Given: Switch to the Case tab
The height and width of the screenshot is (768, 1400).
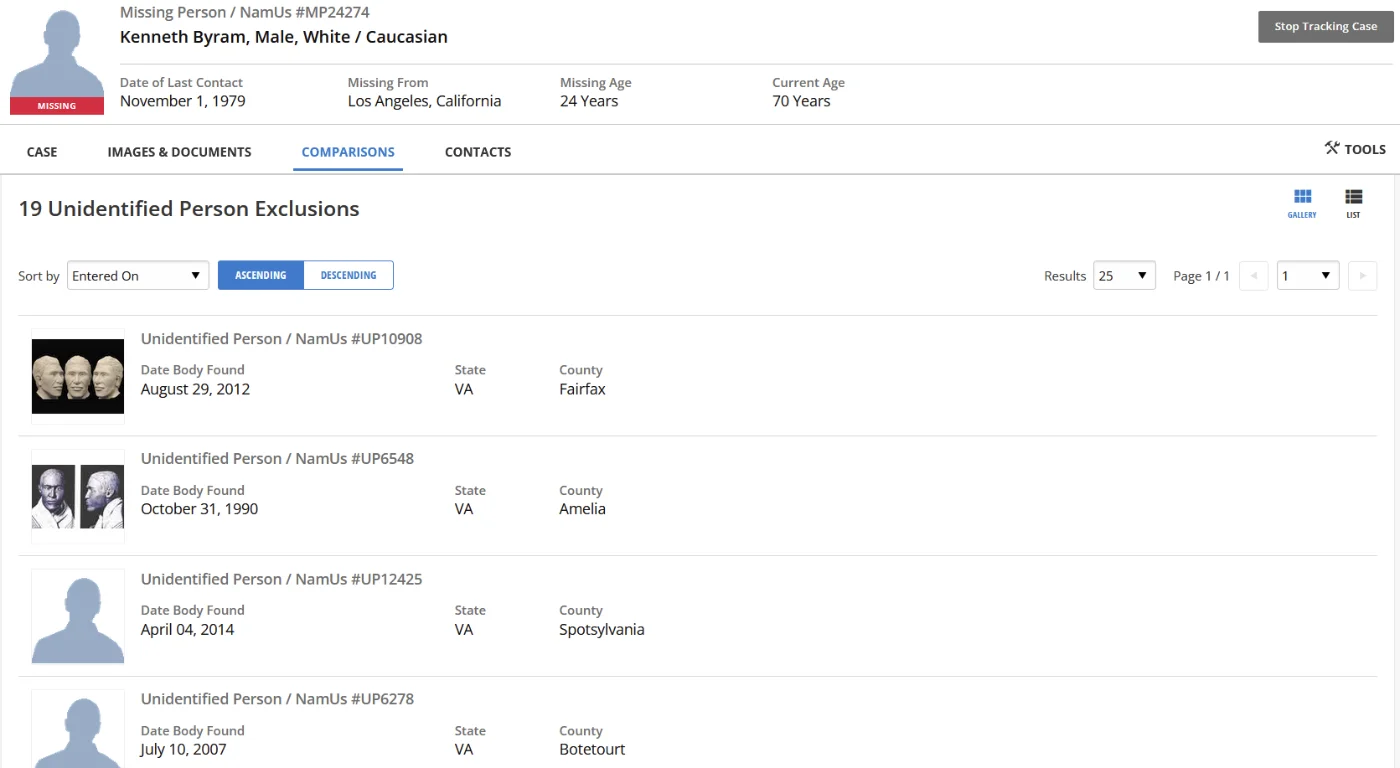Looking at the screenshot, I should tap(42, 152).
